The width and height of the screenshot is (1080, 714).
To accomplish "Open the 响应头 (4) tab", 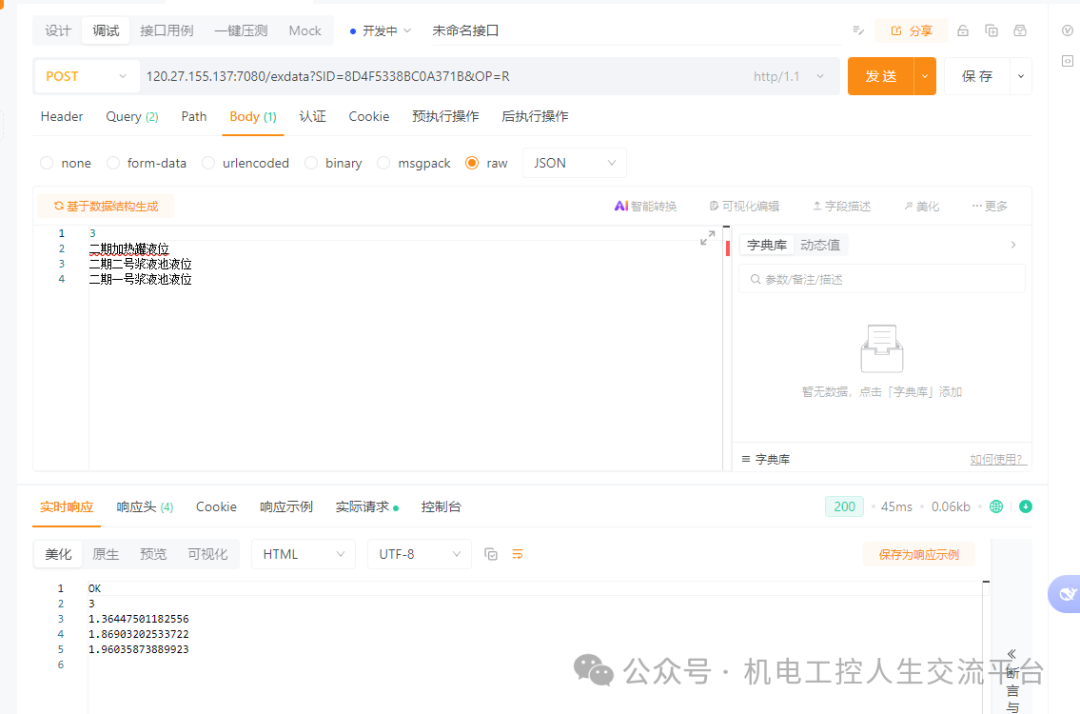I will pos(145,507).
